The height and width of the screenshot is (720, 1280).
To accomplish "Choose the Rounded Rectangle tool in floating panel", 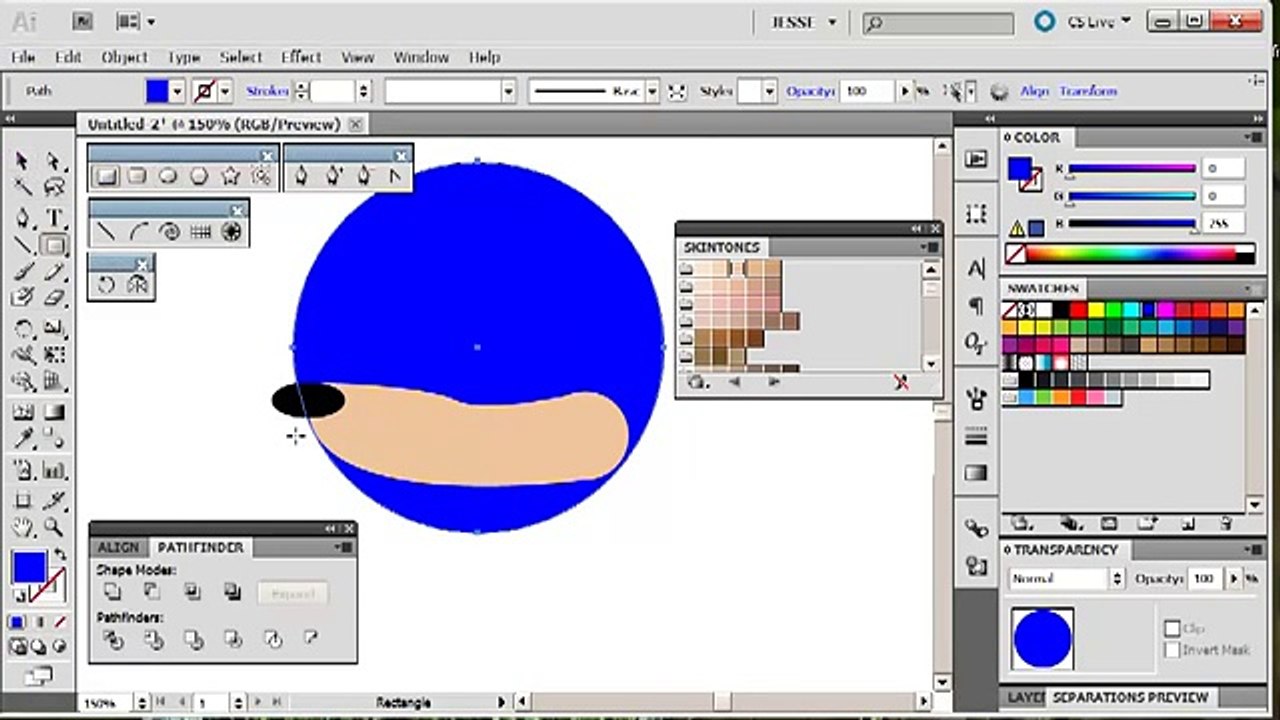I will point(137,177).
